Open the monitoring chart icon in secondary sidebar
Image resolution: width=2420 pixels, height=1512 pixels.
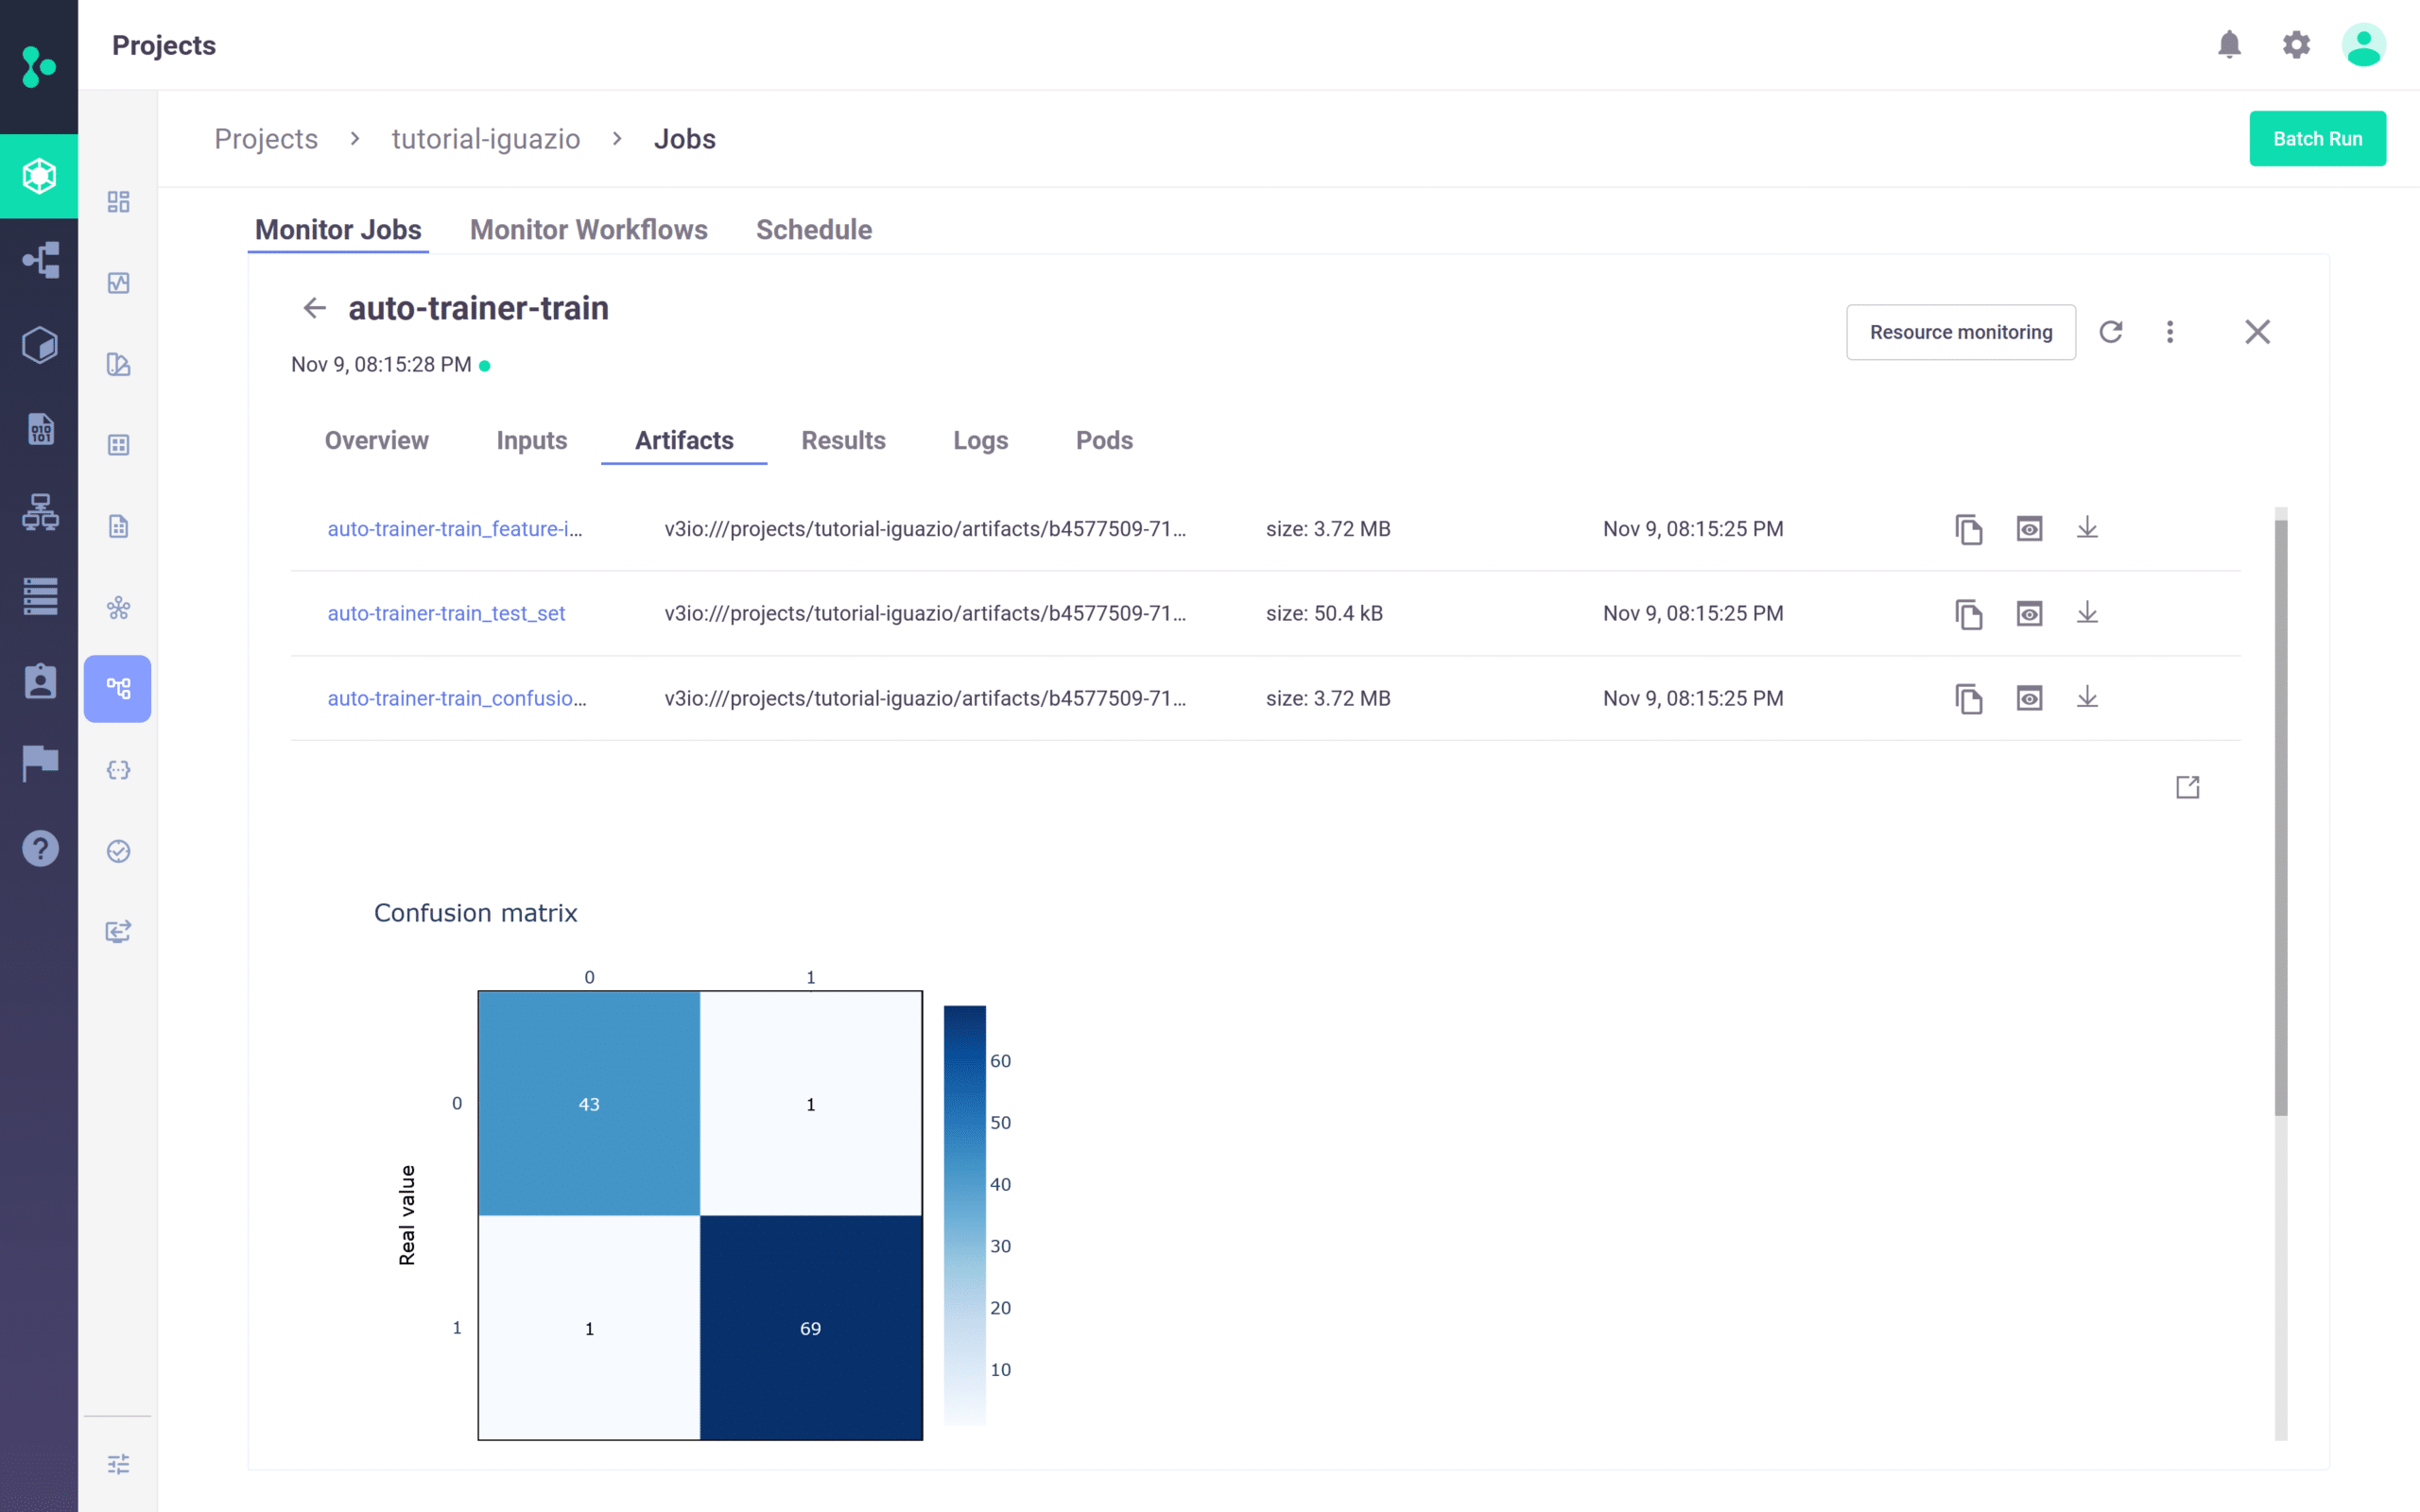[x=118, y=283]
